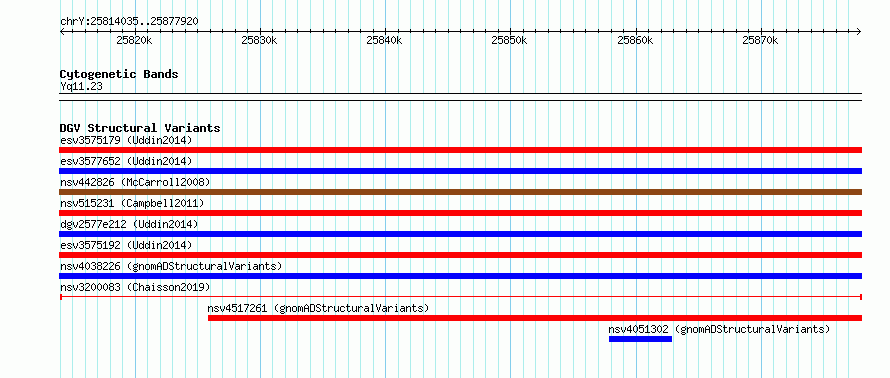The image size is (890, 378).
Task: Open variant label dgv2577e212 (Uddin2014)
Action: pyautogui.click(x=129, y=224)
